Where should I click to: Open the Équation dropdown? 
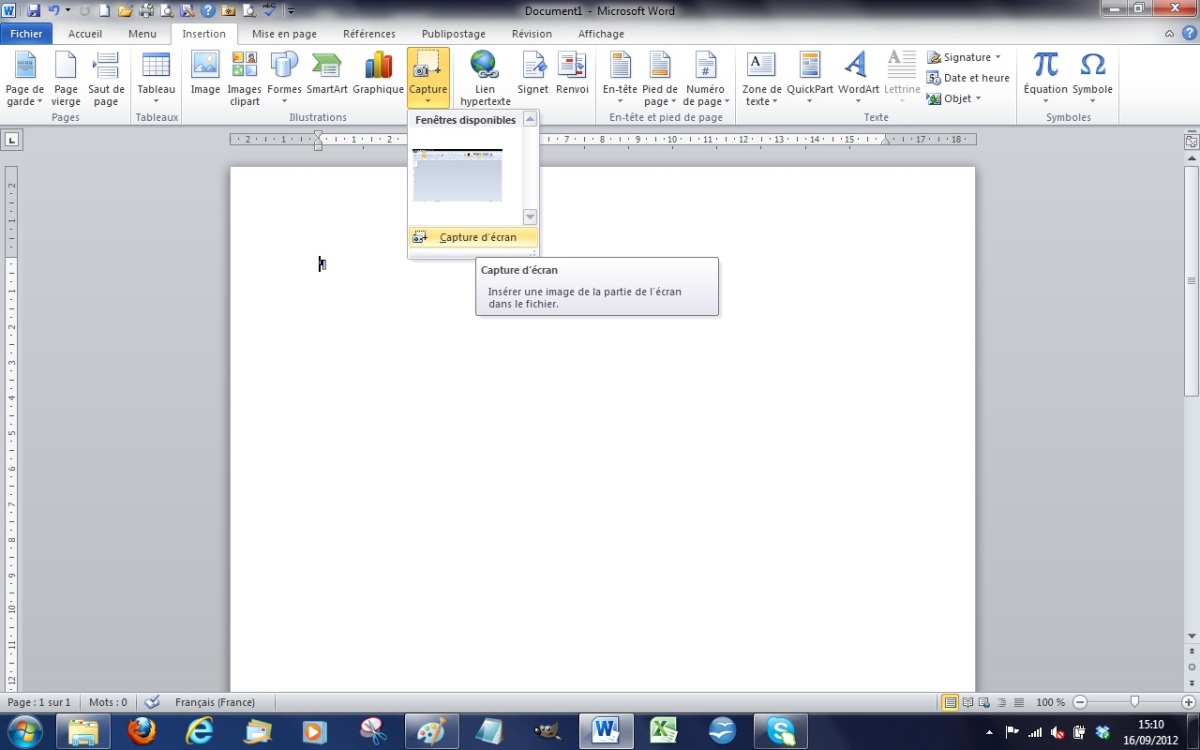click(1046, 79)
